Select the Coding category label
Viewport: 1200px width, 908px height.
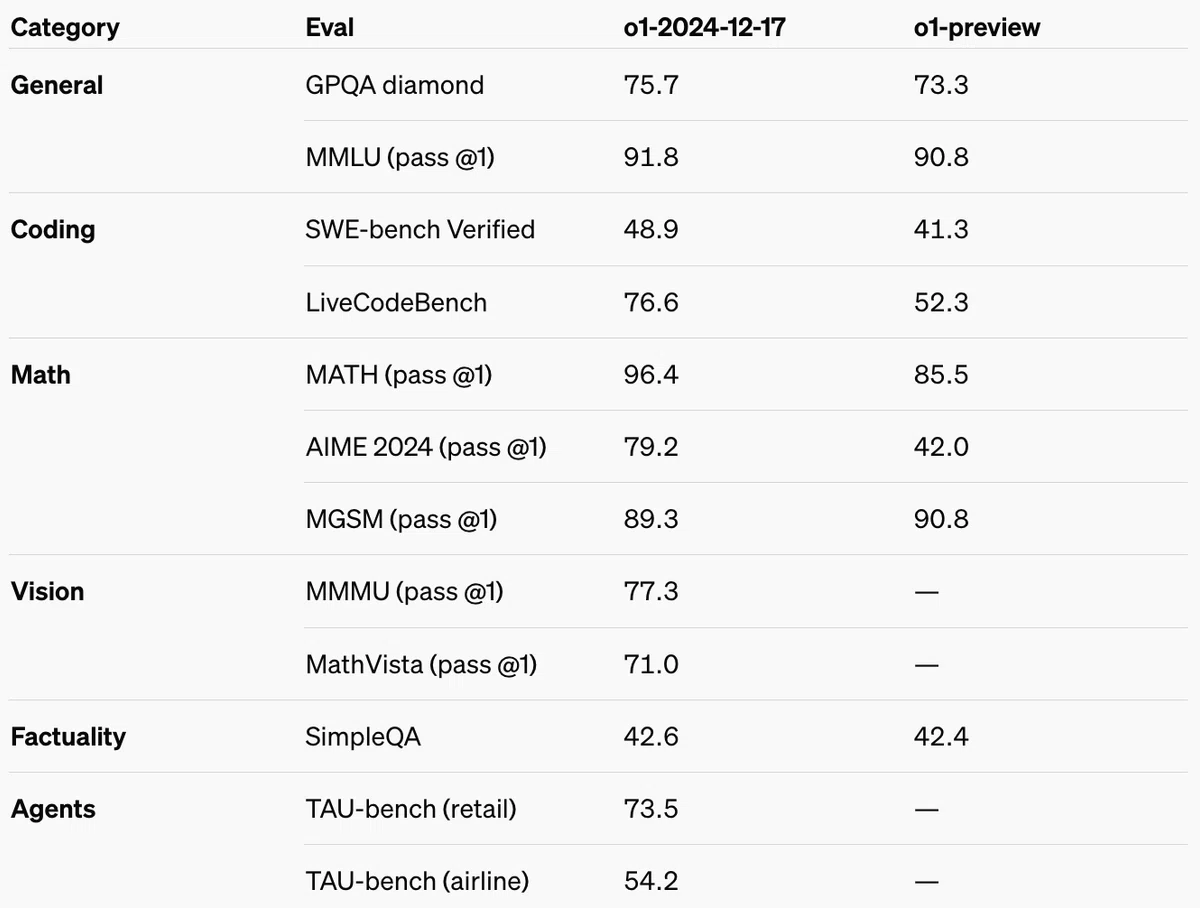[53, 229]
